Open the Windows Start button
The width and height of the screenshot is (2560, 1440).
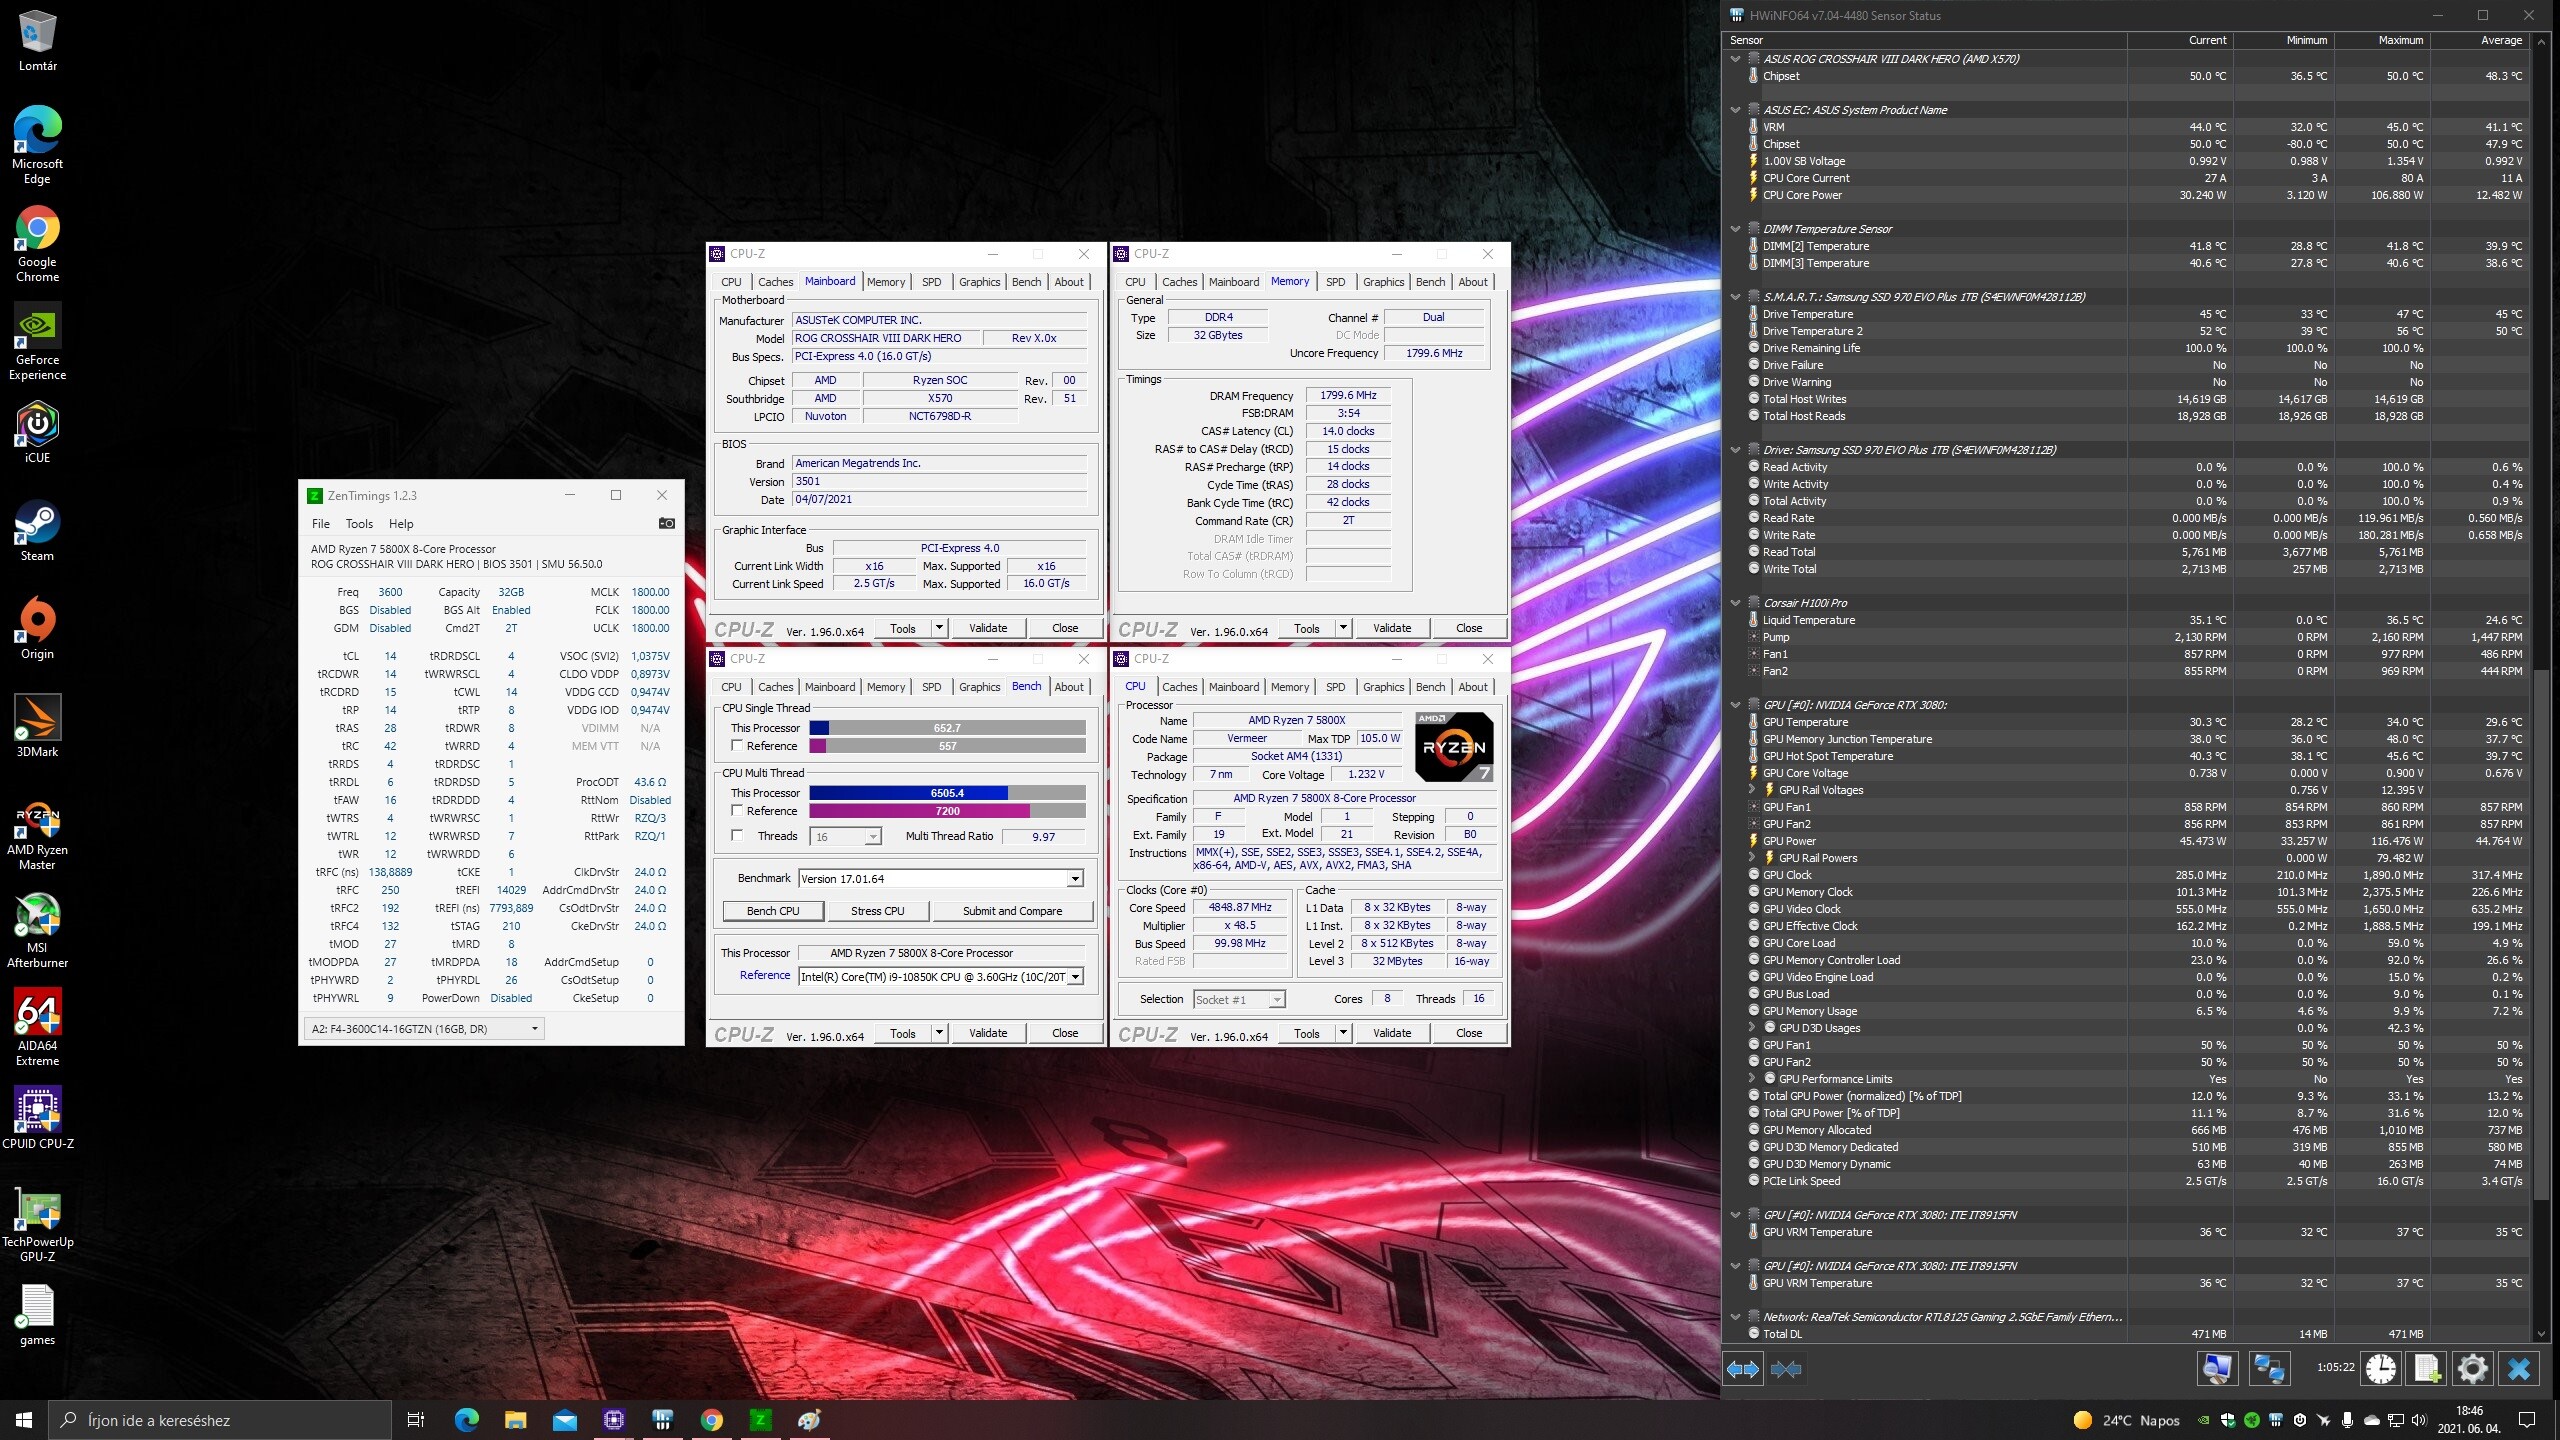tap(24, 1420)
